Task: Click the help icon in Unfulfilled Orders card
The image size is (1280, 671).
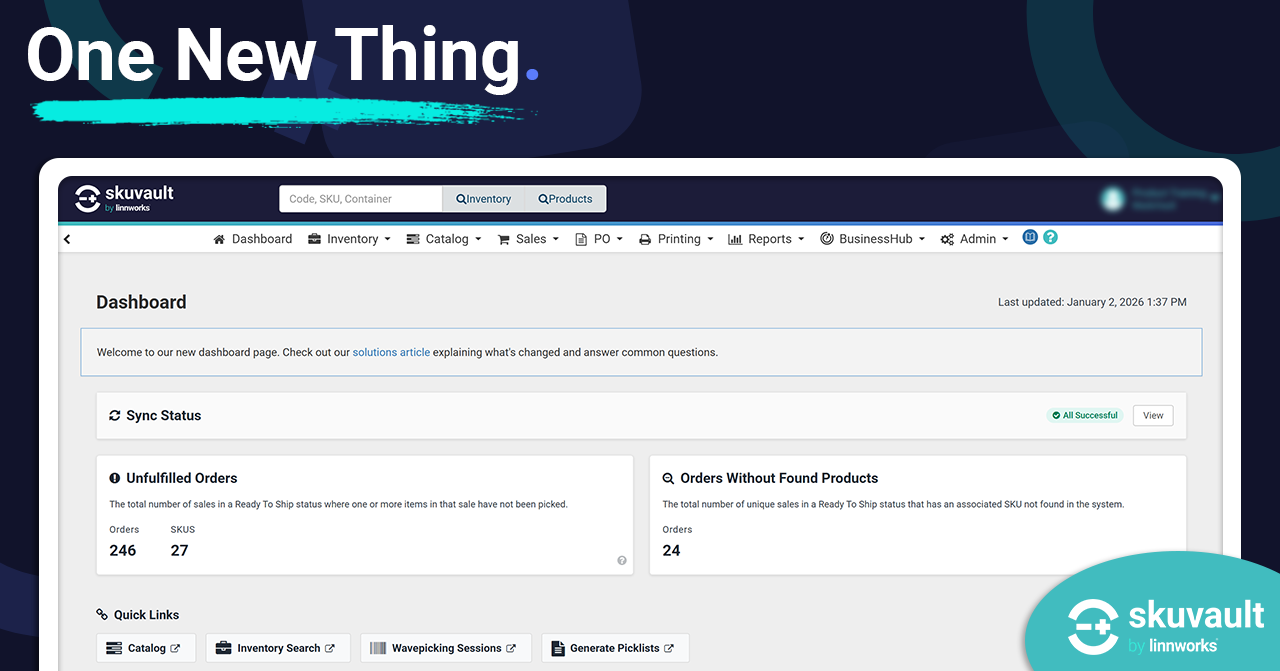Action: click(x=622, y=561)
